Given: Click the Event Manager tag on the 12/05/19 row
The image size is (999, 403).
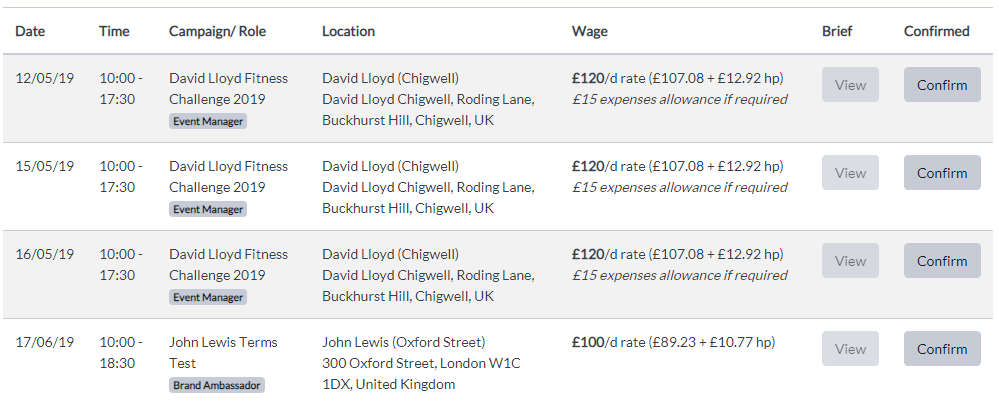Looking at the screenshot, I should click(x=208, y=122).
